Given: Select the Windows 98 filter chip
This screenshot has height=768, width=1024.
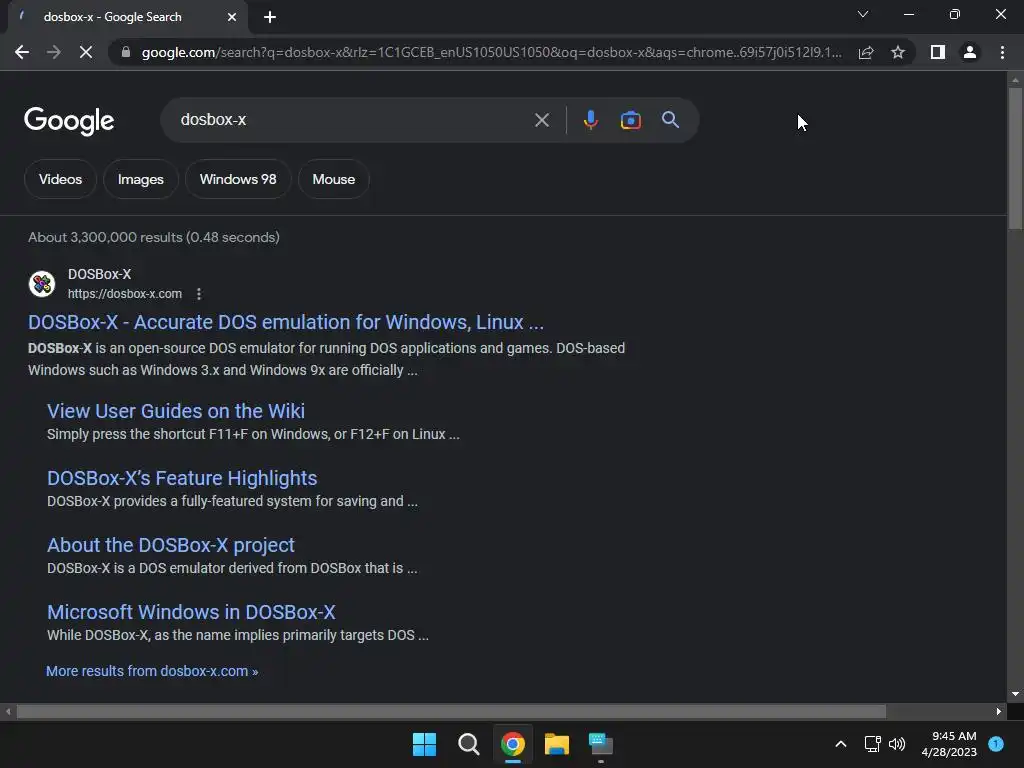Looking at the screenshot, I should (x=238, y=179).
